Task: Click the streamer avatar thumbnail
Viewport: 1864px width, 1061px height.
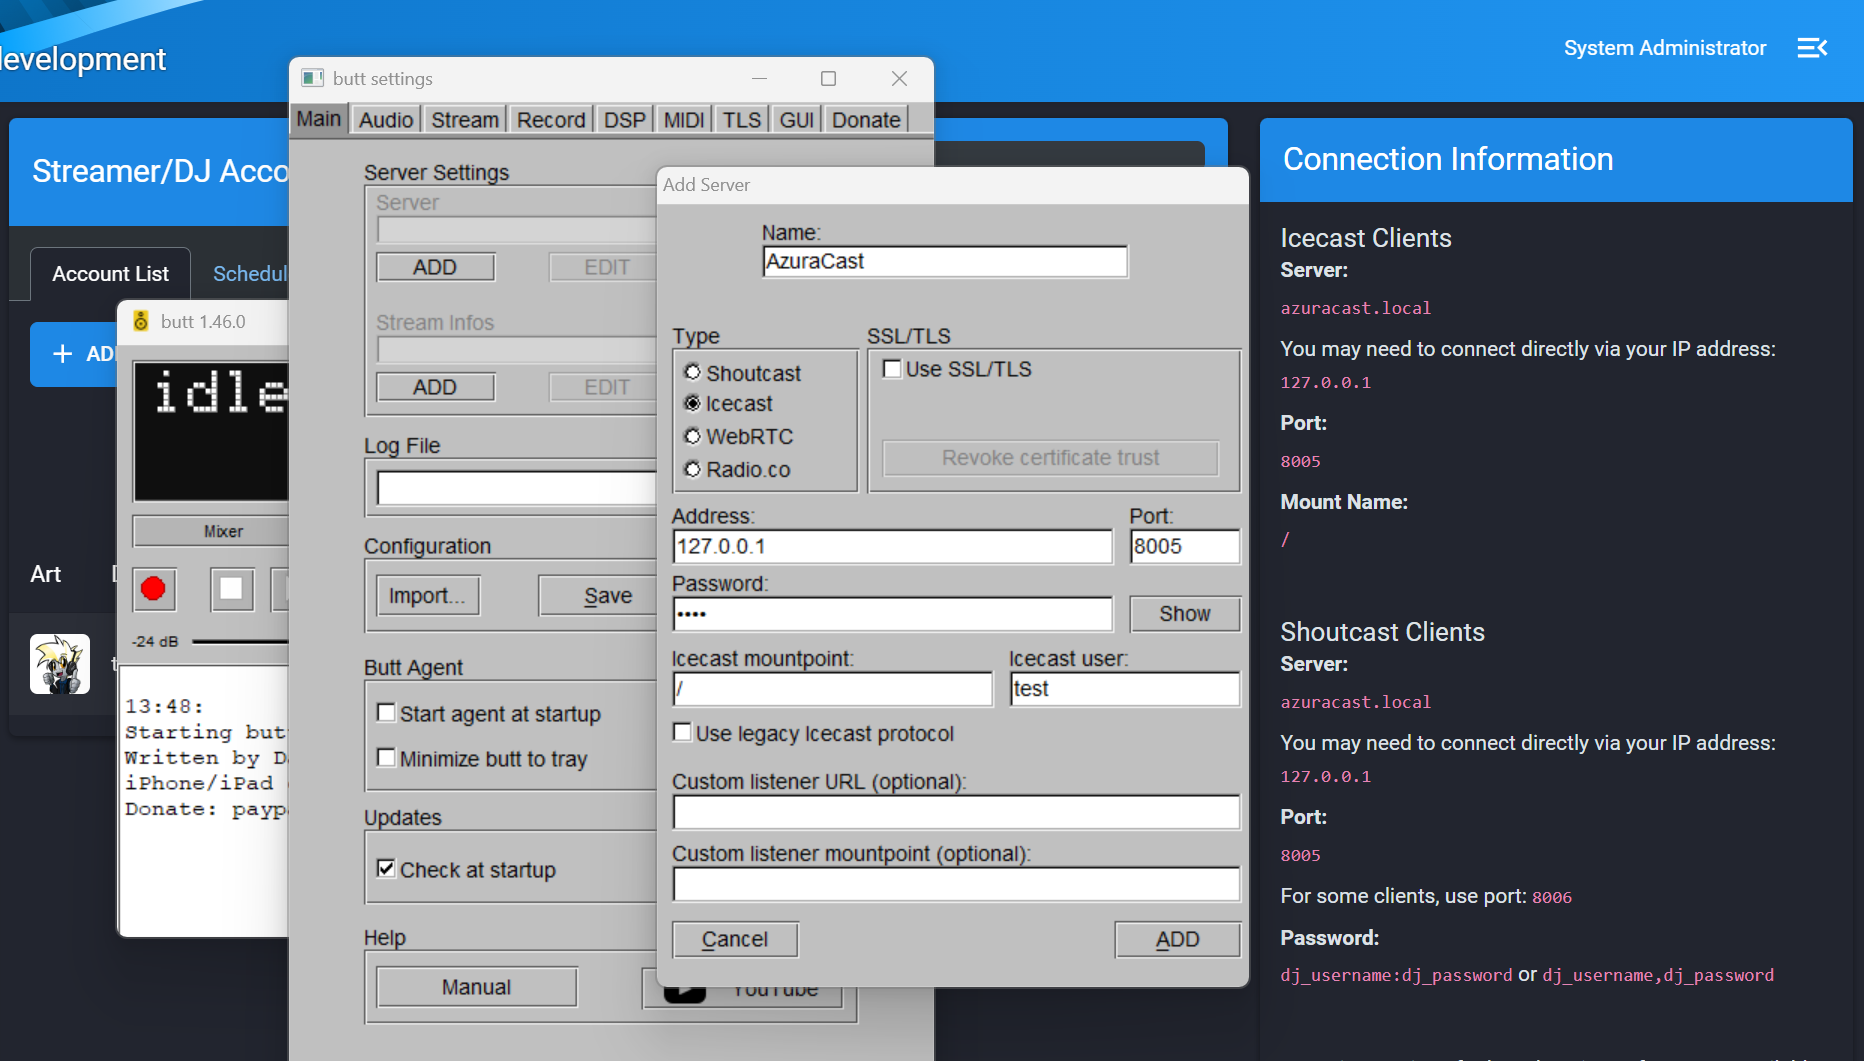Action: (60, 664)
